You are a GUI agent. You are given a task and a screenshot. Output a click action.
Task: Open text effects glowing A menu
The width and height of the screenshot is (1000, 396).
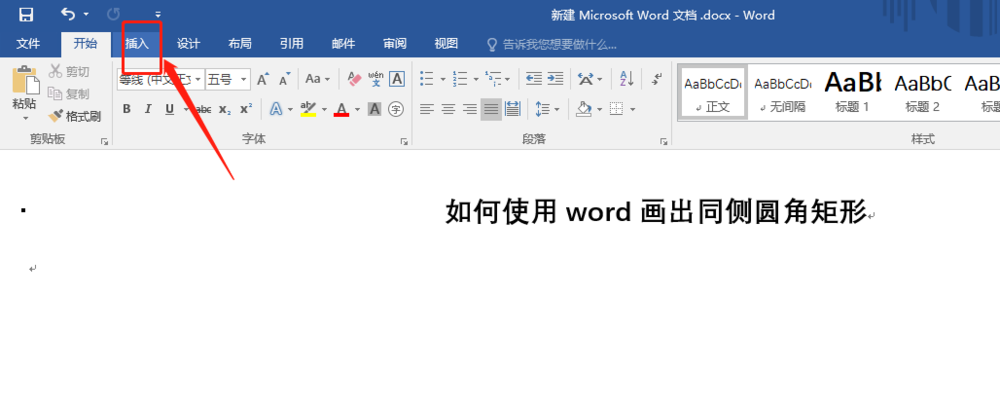276,109
